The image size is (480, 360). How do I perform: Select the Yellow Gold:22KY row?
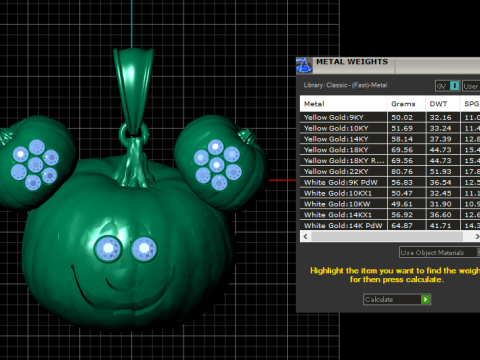pyautogui.click(x=390, y=172)
